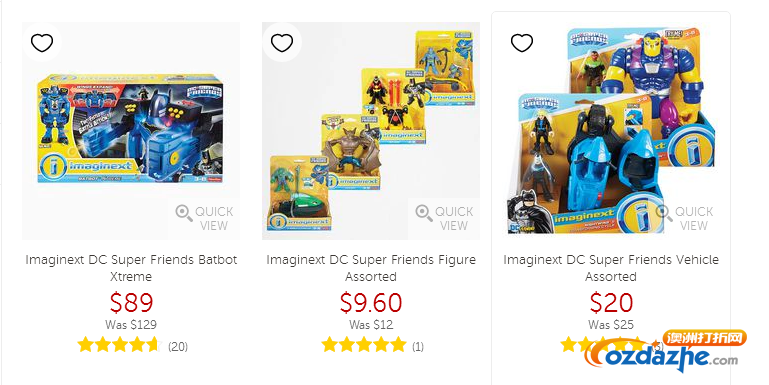Click magnifier icon on Vehicle Assorted image

coord(664,213)
